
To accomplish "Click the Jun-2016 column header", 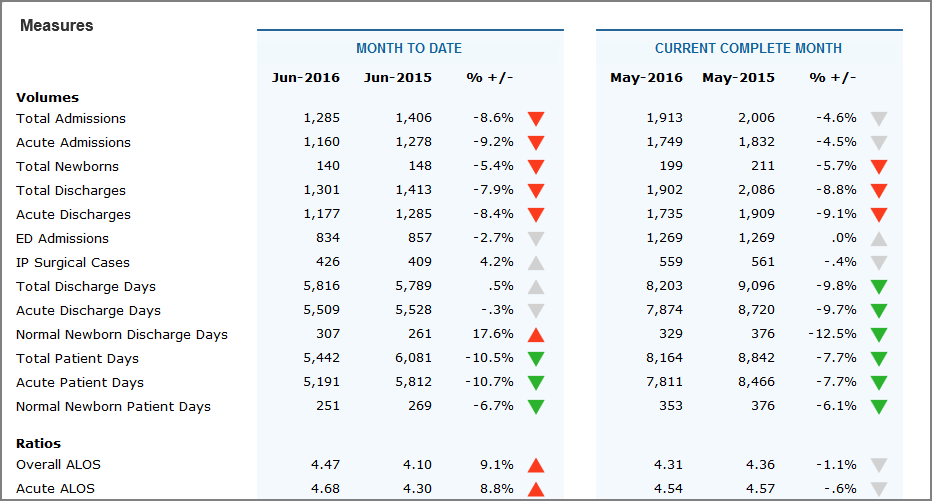I will pos(306,78).
